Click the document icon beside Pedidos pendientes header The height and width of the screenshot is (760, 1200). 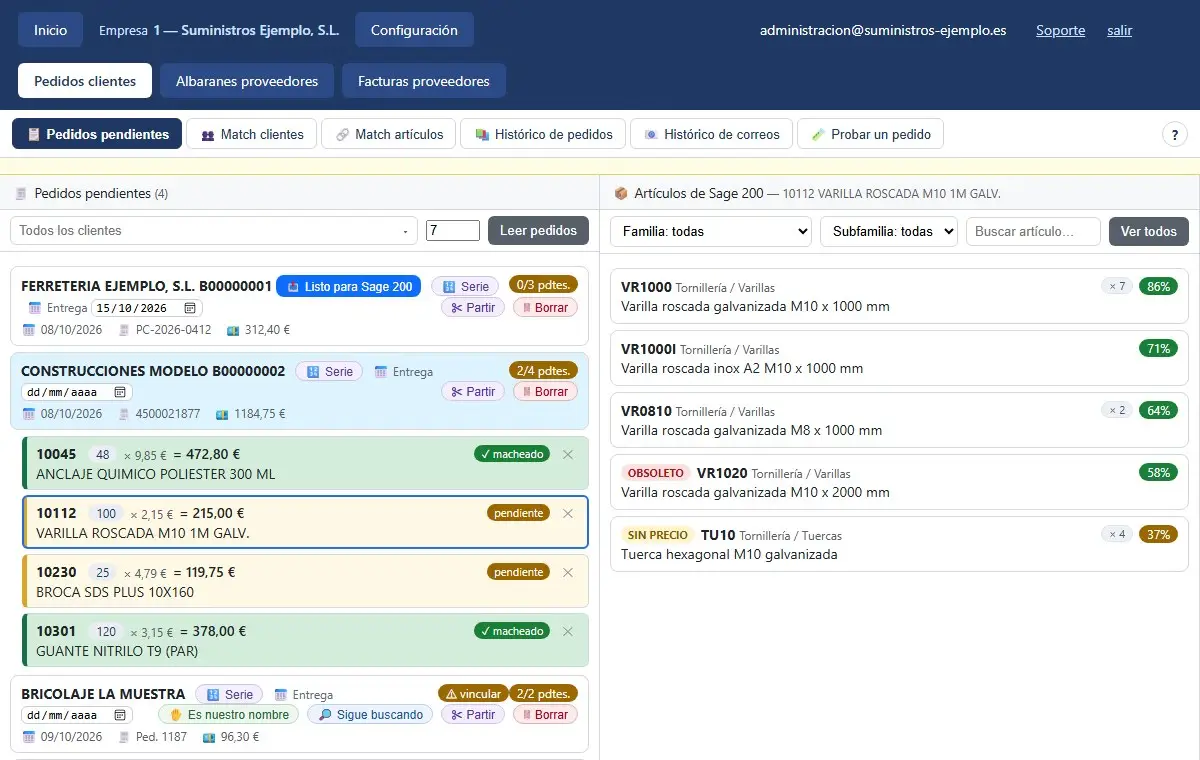(x=21, y=193)
